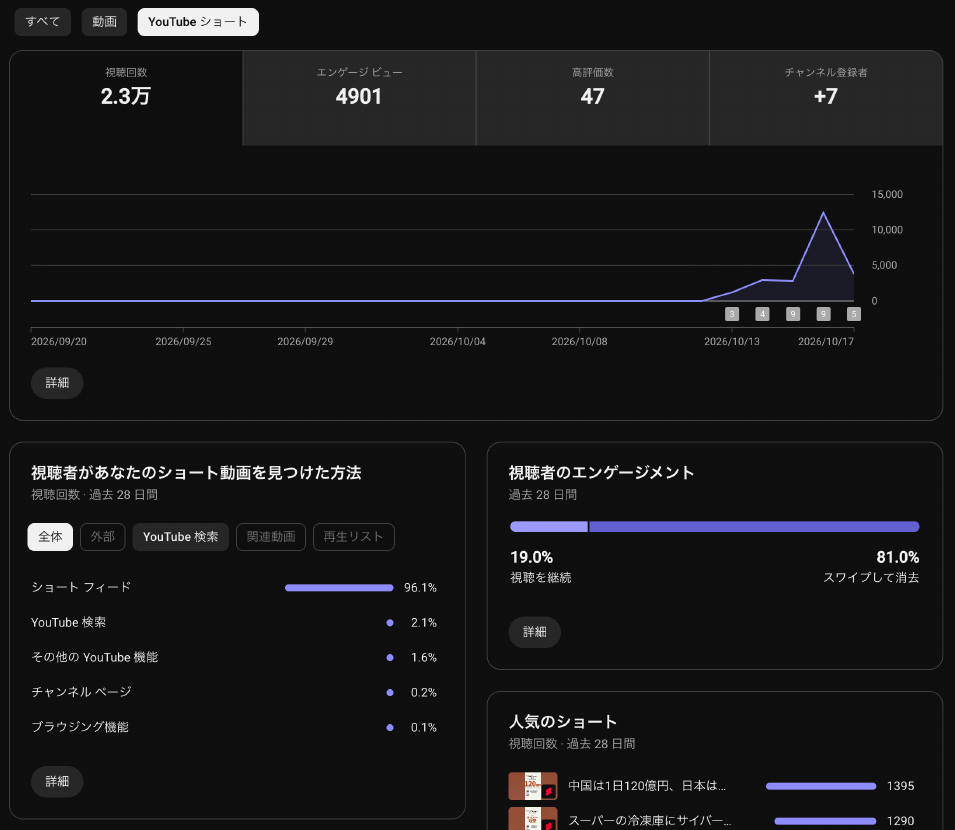
Task: Click the 19.0% 視聴を継続 bar segment
Action: [549, 527]
